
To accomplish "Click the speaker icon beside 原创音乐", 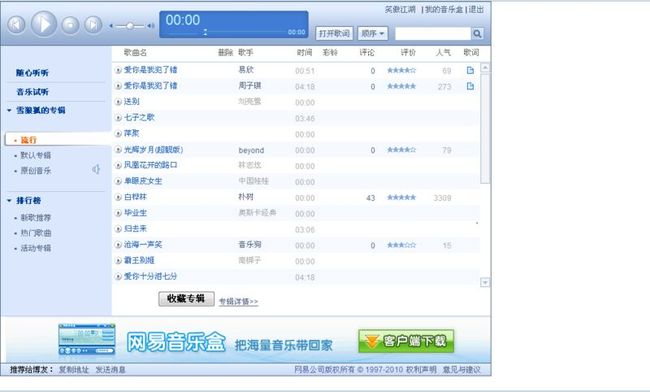I will tap(96, 169).
